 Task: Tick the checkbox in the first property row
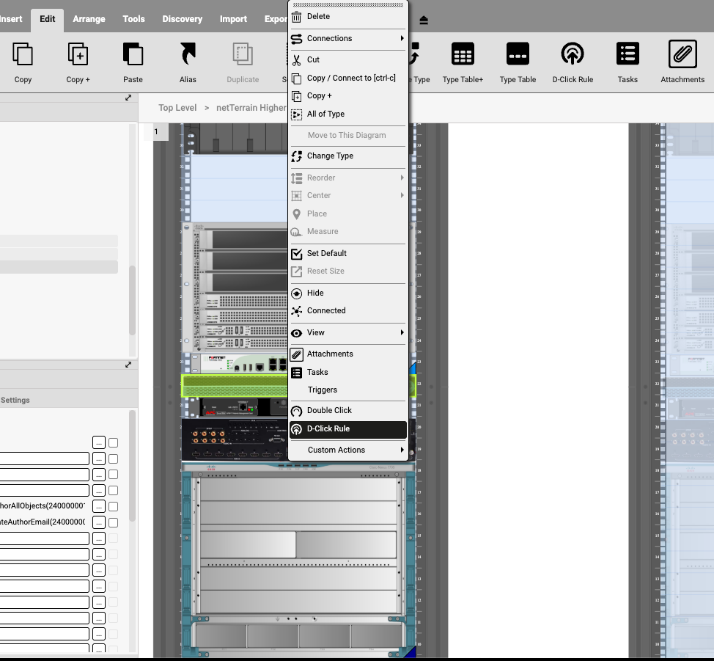[x=113, y=442]
